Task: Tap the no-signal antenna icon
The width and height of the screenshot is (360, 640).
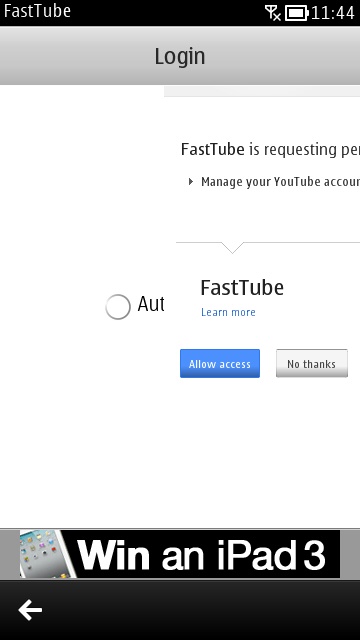Action: pos(273,13)
